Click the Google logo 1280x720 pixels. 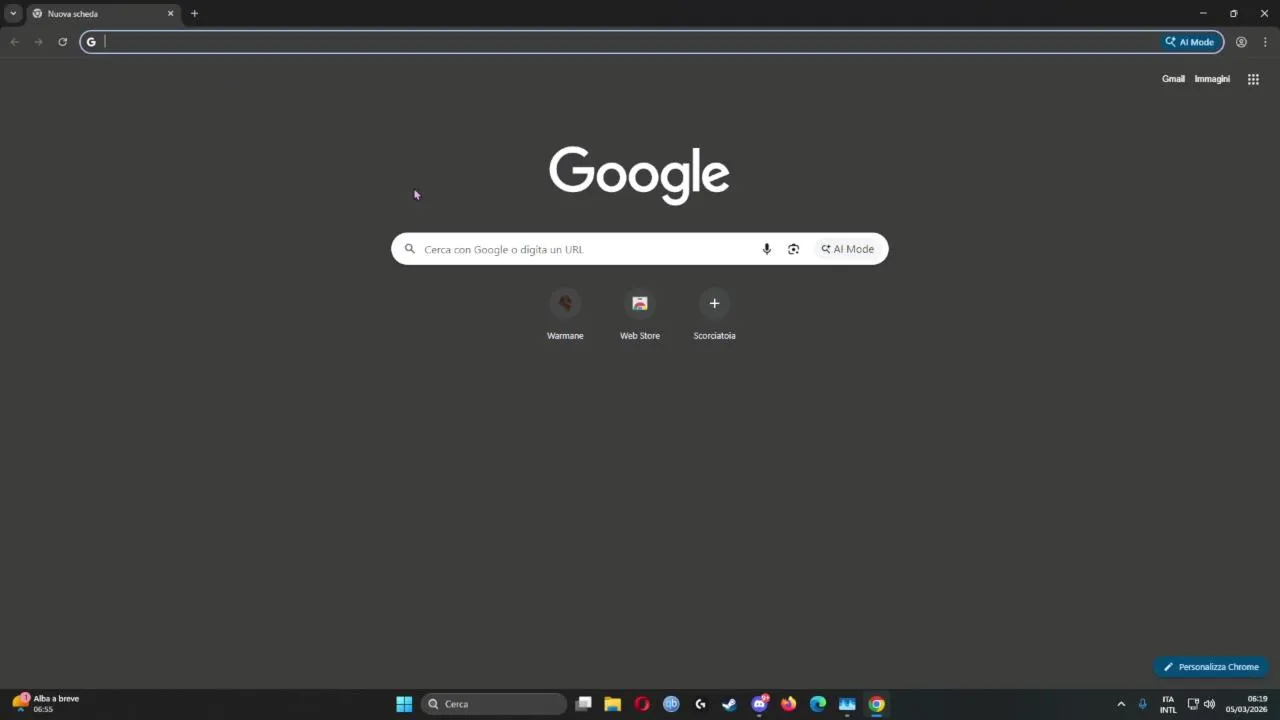[639, 175]
